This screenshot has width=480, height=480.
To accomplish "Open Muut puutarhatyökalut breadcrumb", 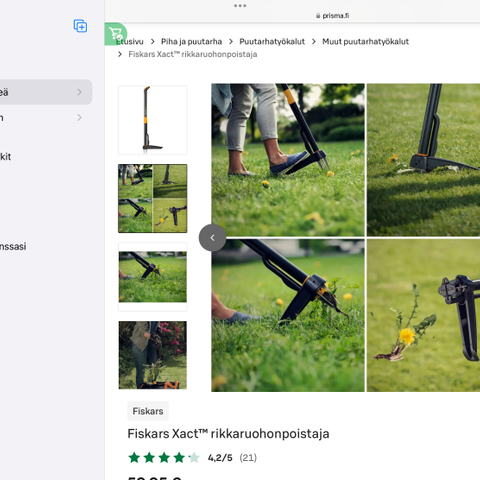I will click(365, 42).
